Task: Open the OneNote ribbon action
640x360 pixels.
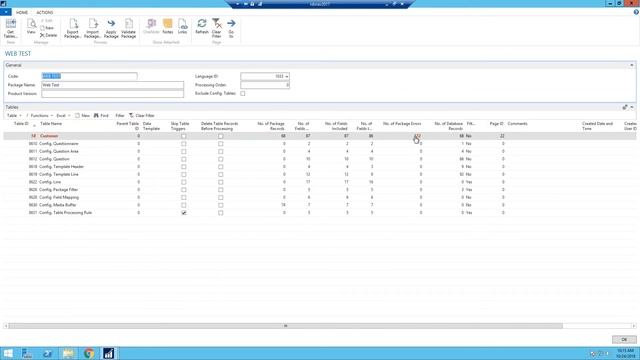Action: tap(151, 27)
